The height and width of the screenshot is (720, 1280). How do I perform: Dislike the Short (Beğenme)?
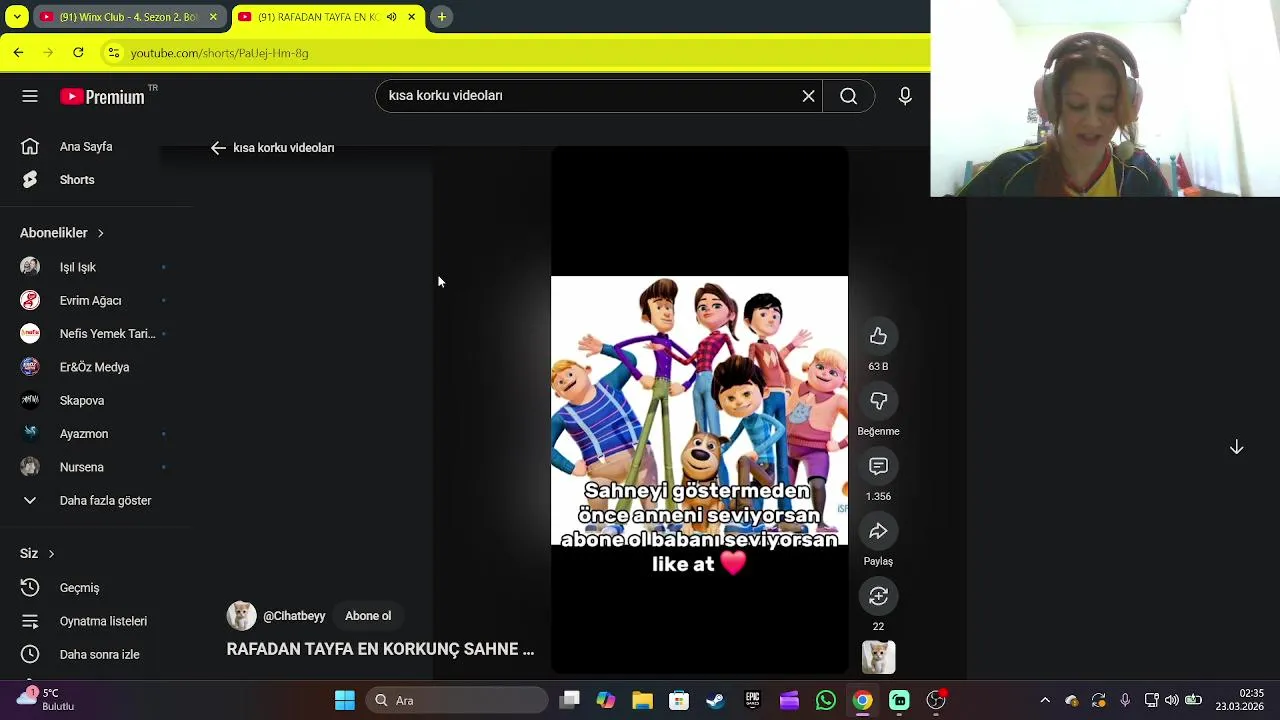click(878, 401)
